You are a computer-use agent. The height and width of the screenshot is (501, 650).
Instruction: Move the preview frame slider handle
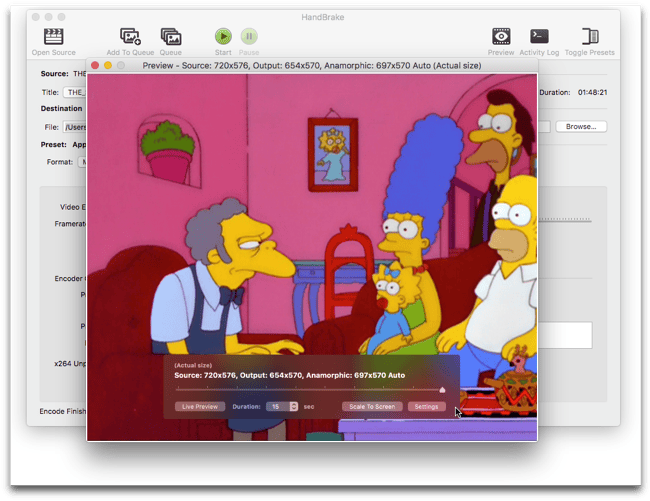[x=442, y=390]
